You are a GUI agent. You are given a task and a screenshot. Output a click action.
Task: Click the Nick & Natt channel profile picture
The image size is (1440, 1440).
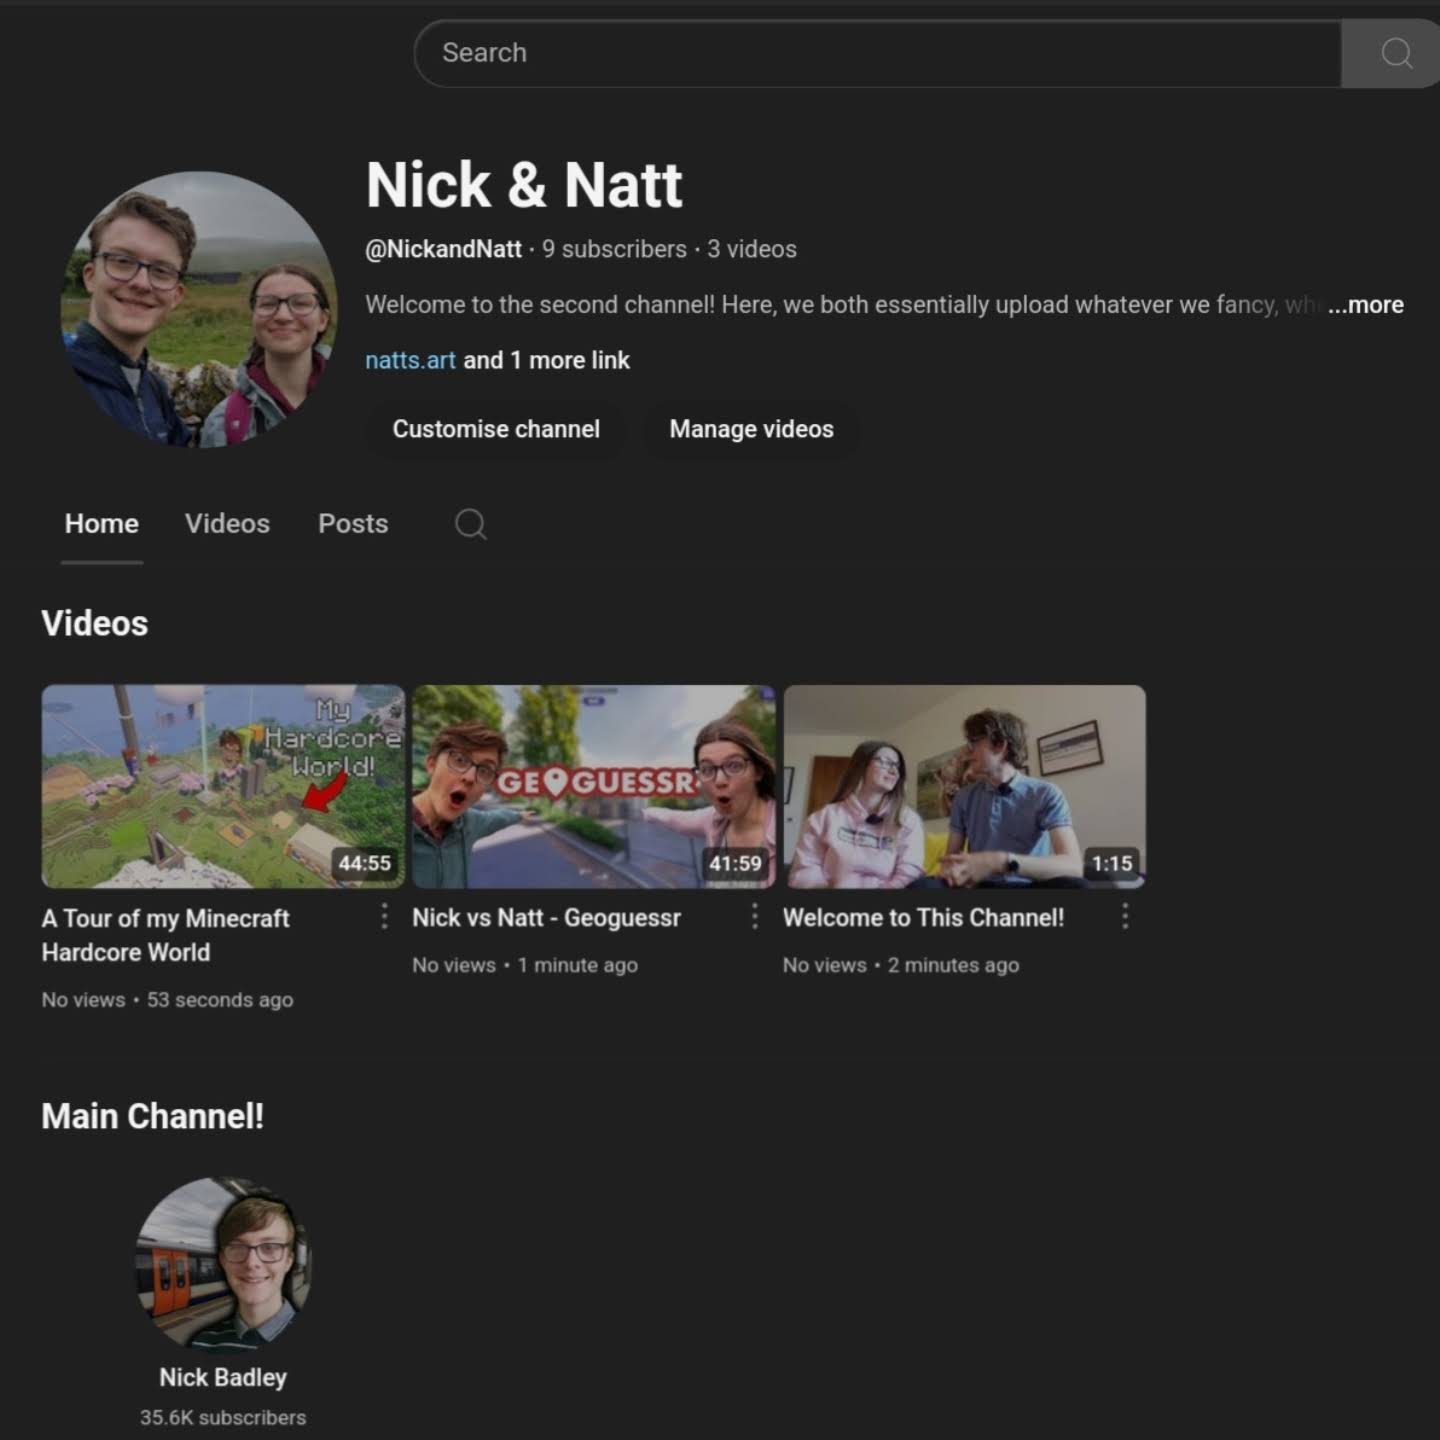(x=200, y=309)
